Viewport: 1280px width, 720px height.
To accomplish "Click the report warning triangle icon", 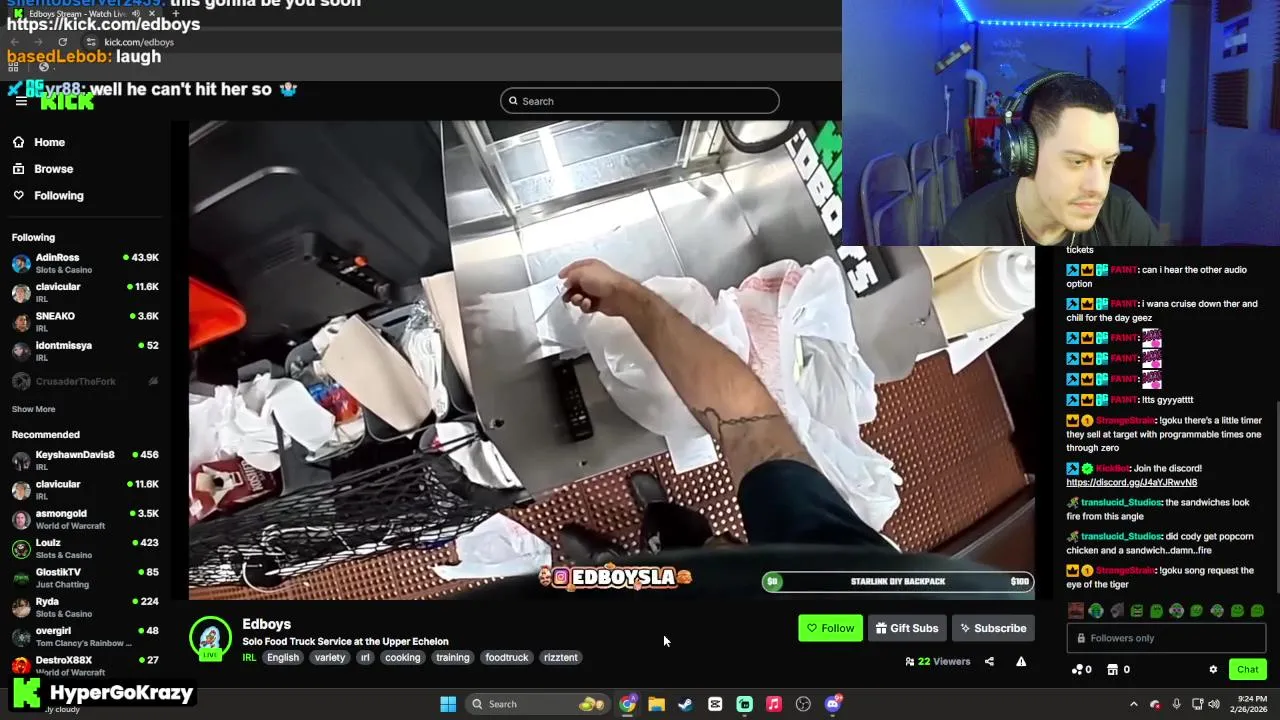I will pyautogui.click(x=1021, y=661).
